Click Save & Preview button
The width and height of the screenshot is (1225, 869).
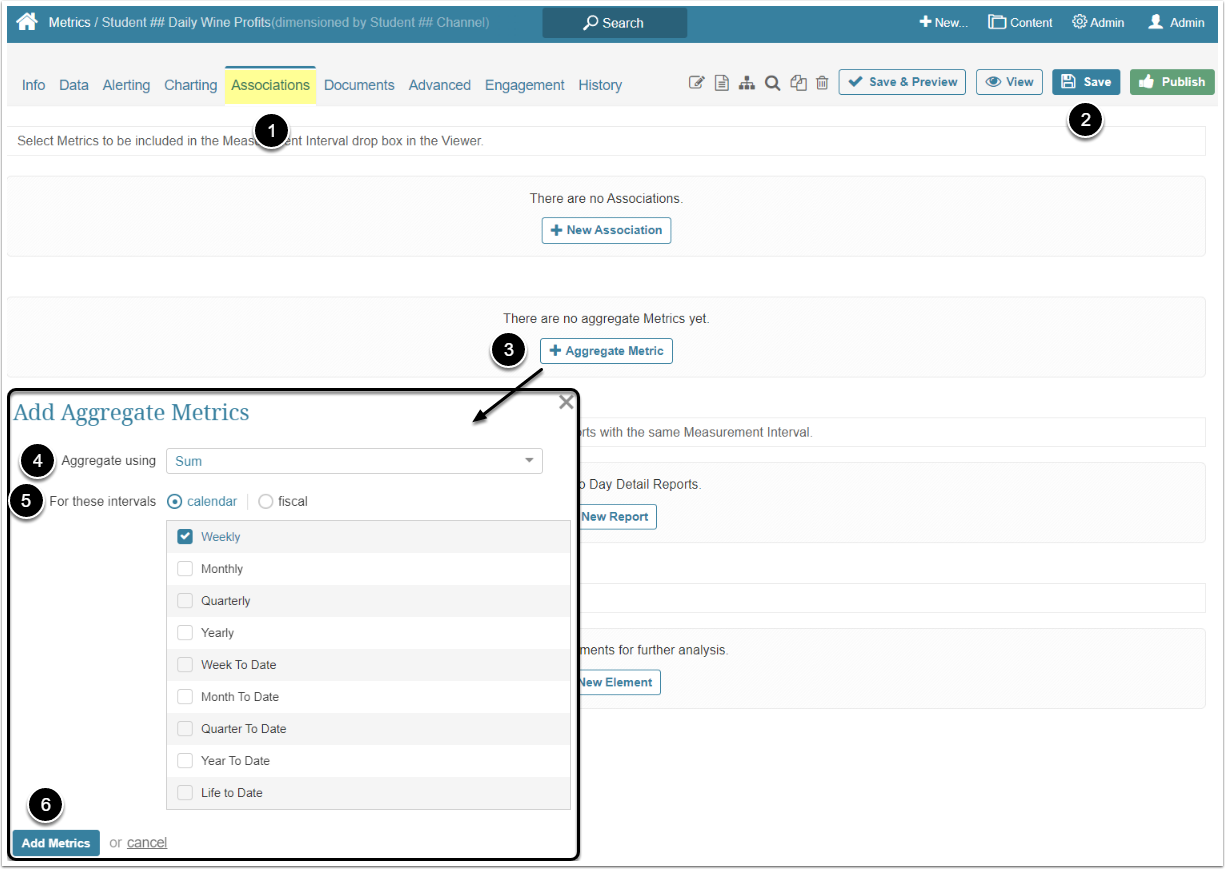click(x=902, y=82)
